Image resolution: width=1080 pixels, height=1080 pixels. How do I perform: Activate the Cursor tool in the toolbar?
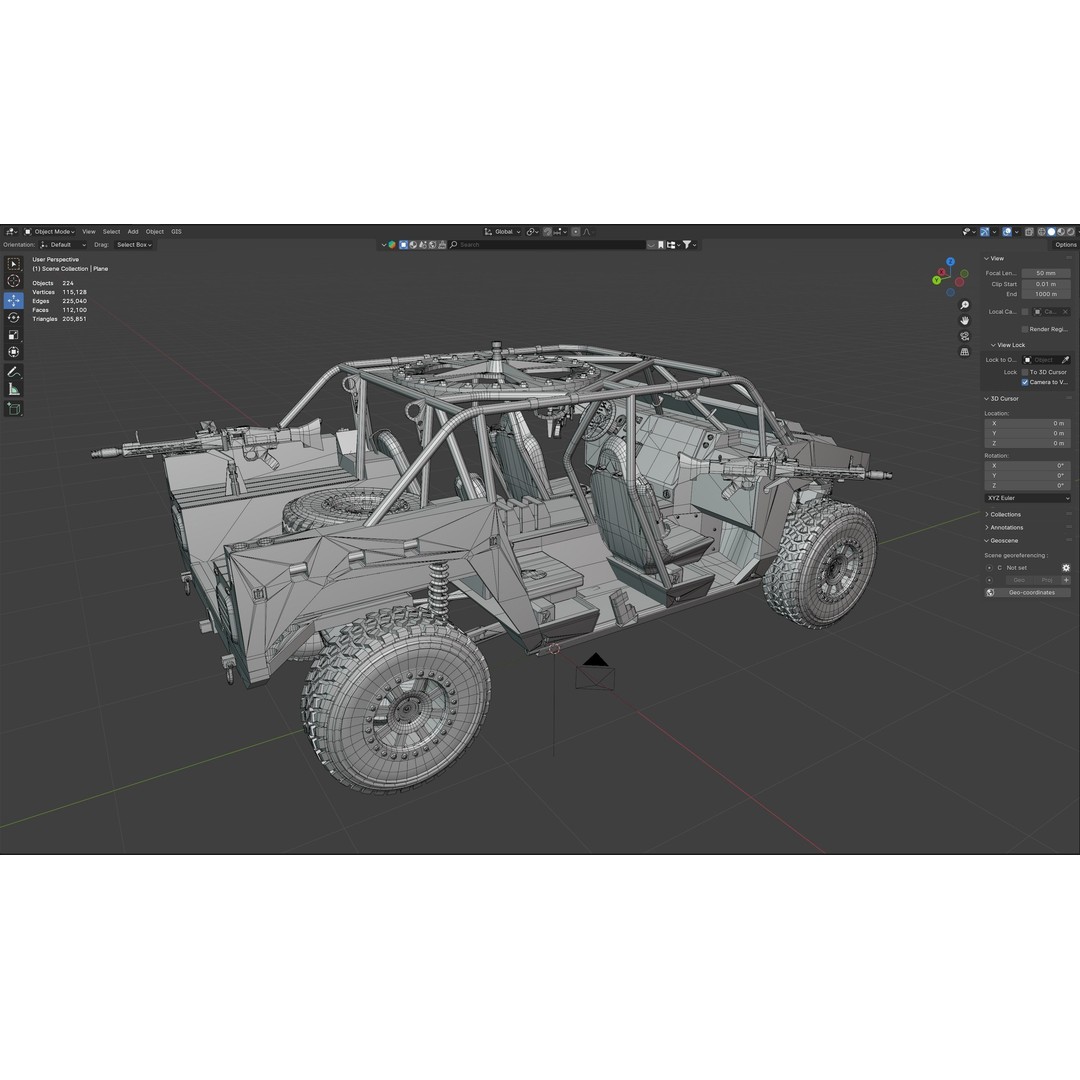click(14, 281)
